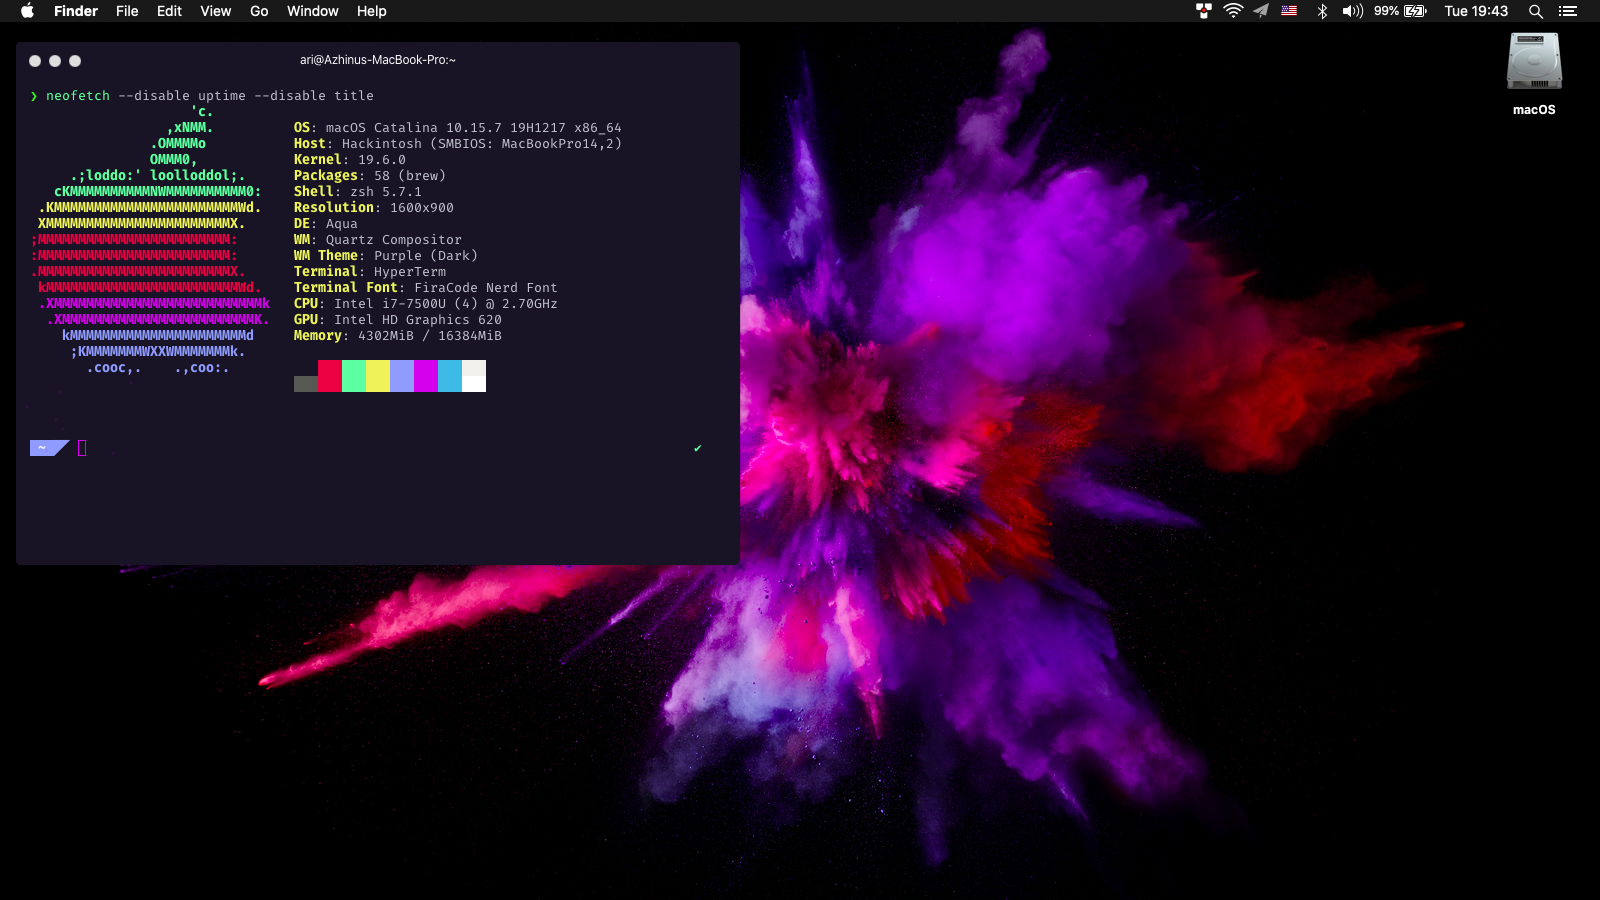Open the Wi-Fi status menu

pos(1233,11)
